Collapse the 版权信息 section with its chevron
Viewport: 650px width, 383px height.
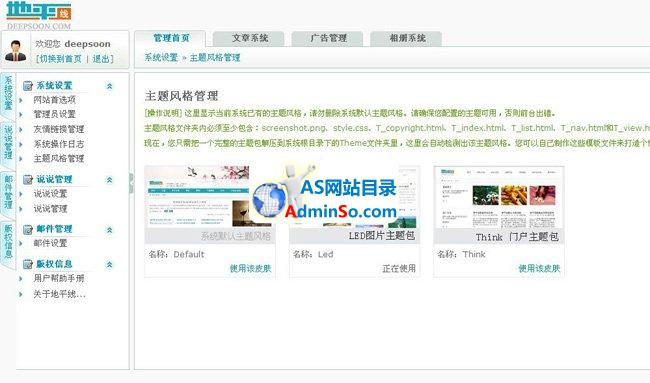[109, 264]
